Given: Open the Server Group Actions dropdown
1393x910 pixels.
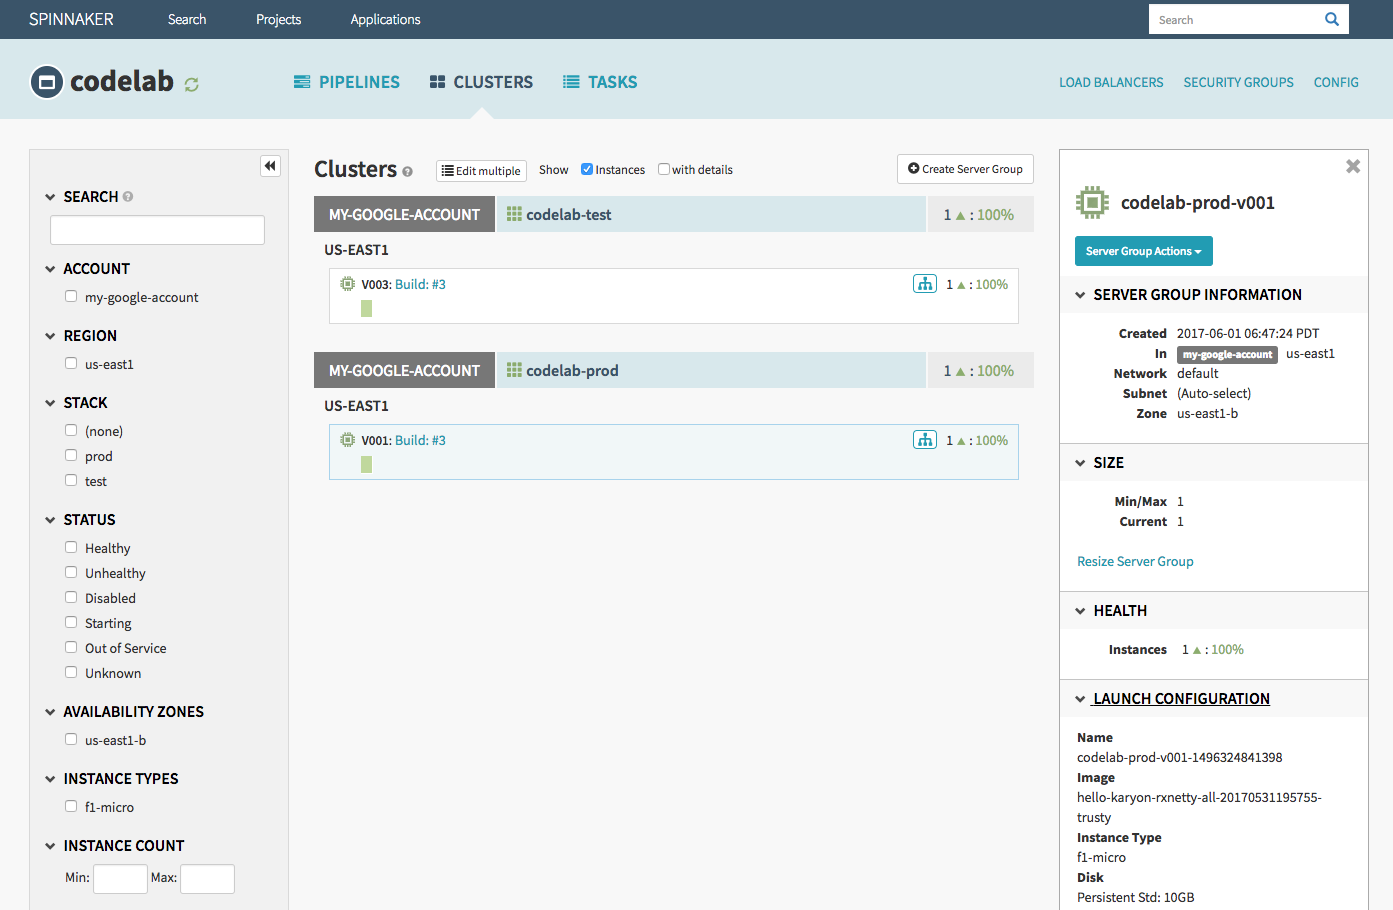Looking at the screenshot, I should [1143, 251].
